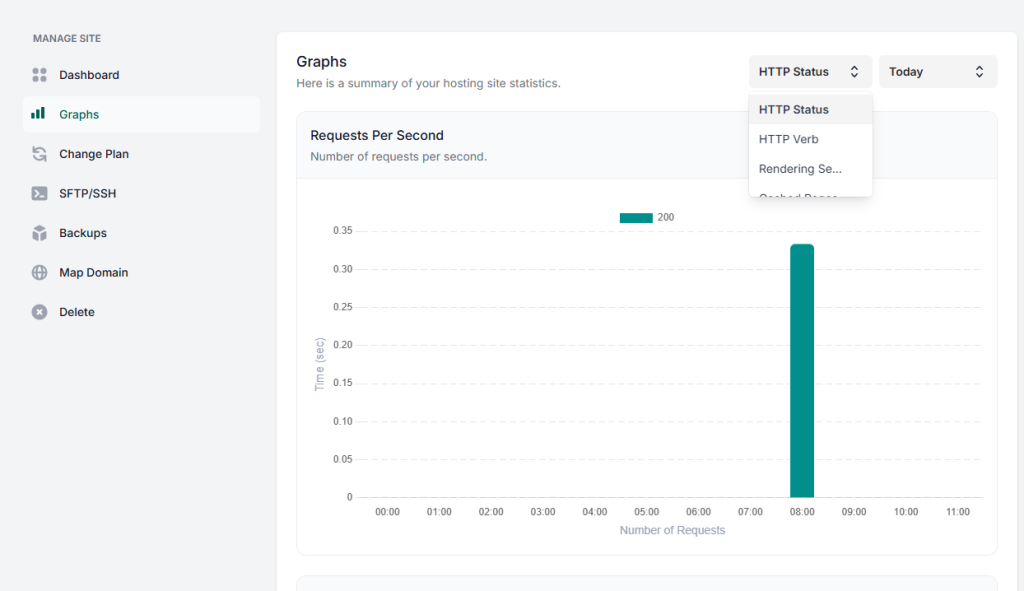
Task: Click the Dashboard grid icon
Action: coord(39,75)
